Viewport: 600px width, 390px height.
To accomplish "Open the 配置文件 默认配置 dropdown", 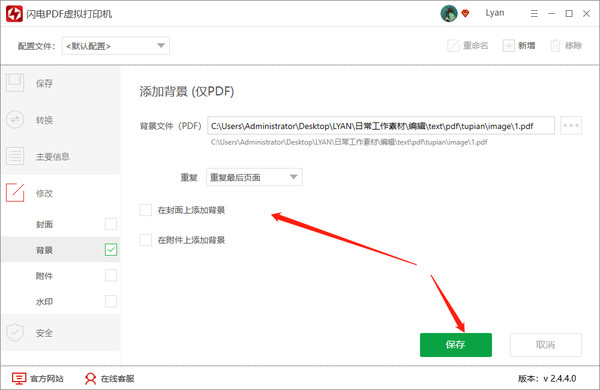I will pyautogui.click(x=116, y=46).
